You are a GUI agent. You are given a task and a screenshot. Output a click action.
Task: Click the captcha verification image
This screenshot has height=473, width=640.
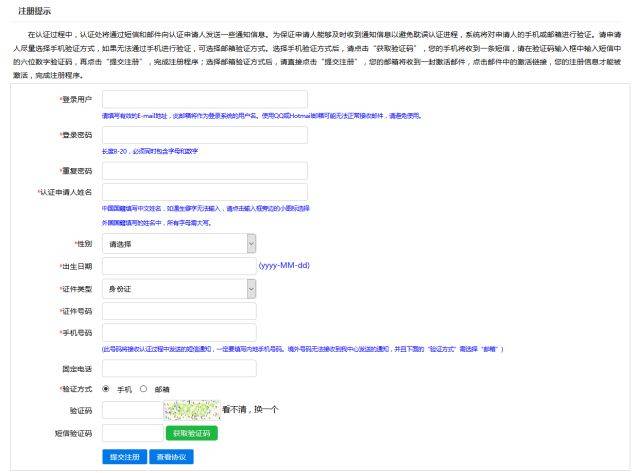191,410
